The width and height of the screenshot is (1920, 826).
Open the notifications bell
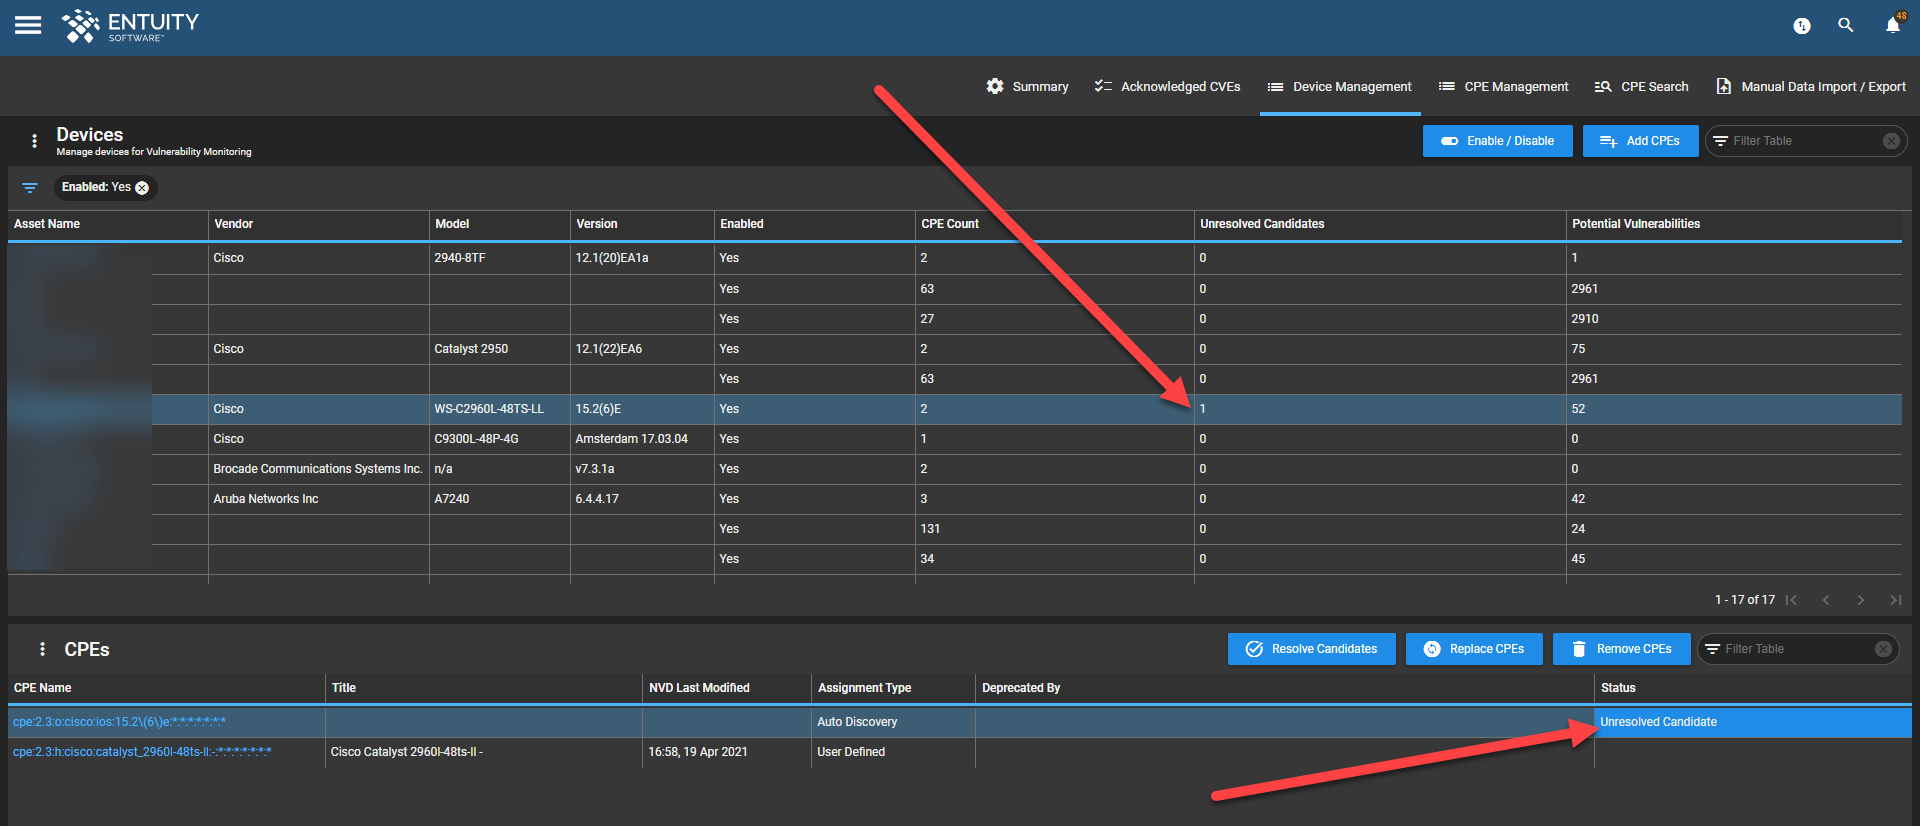tap(1893, 25)
